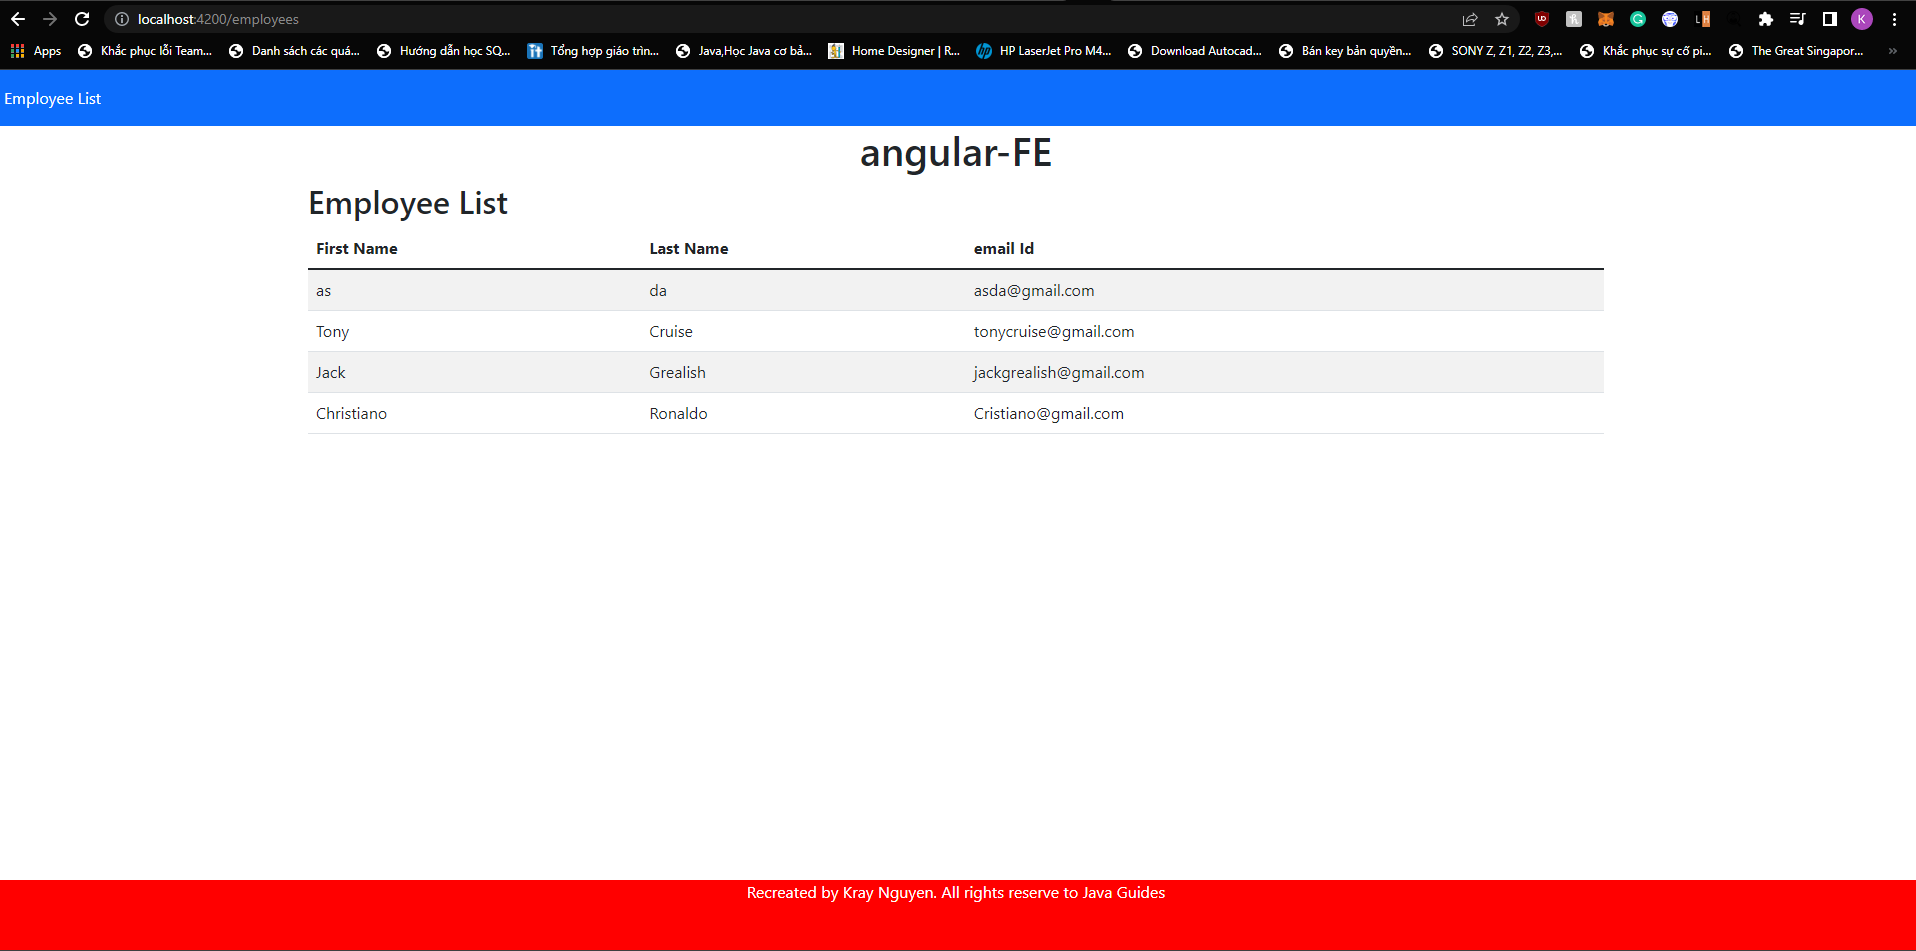
Task: Open the K profile avatar
Action: pyautogui.click(x=1860, y=19)
